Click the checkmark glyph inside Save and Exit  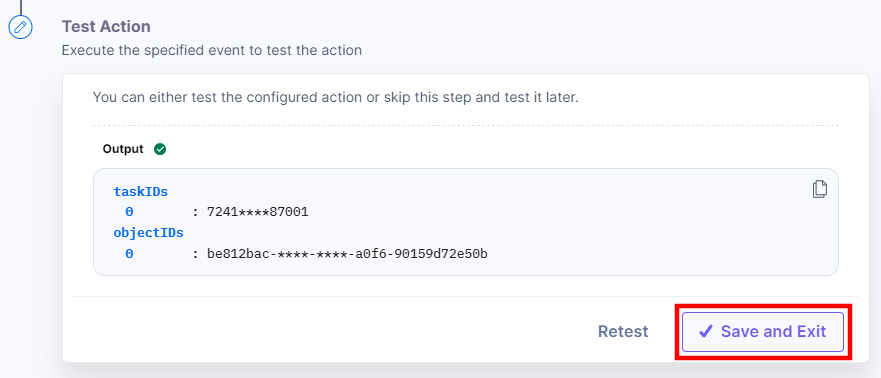point(706,331)
